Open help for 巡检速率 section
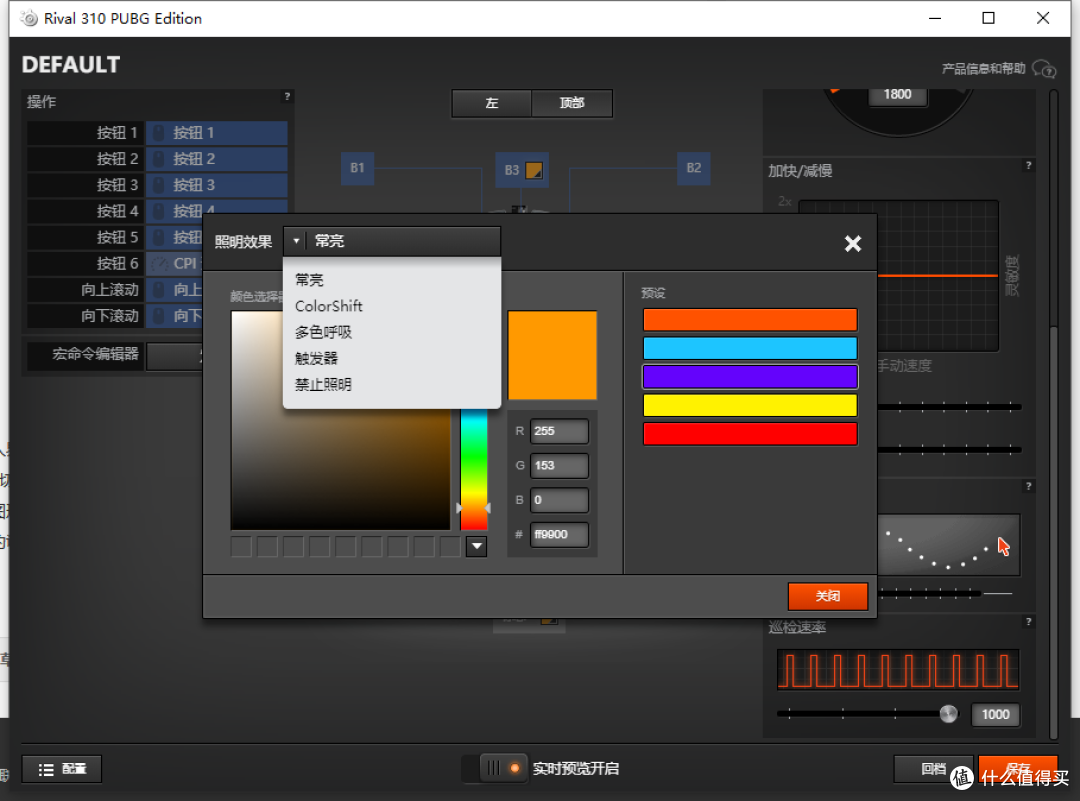 [x=1028, y=621]
